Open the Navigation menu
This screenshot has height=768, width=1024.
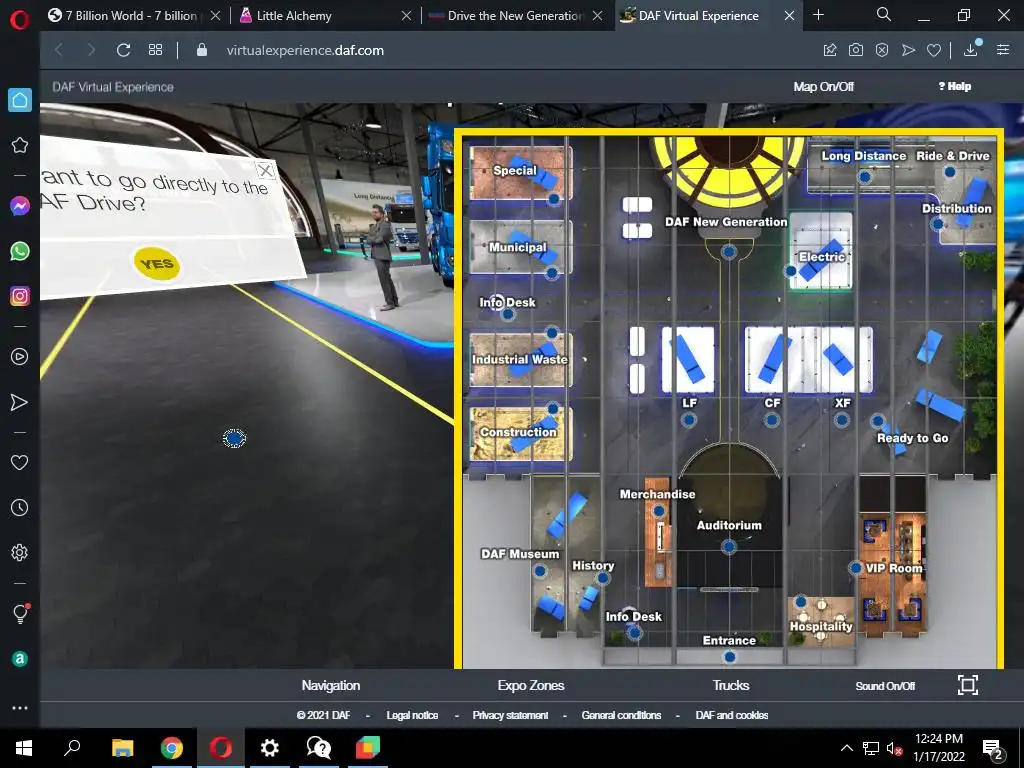click(330, 686)
